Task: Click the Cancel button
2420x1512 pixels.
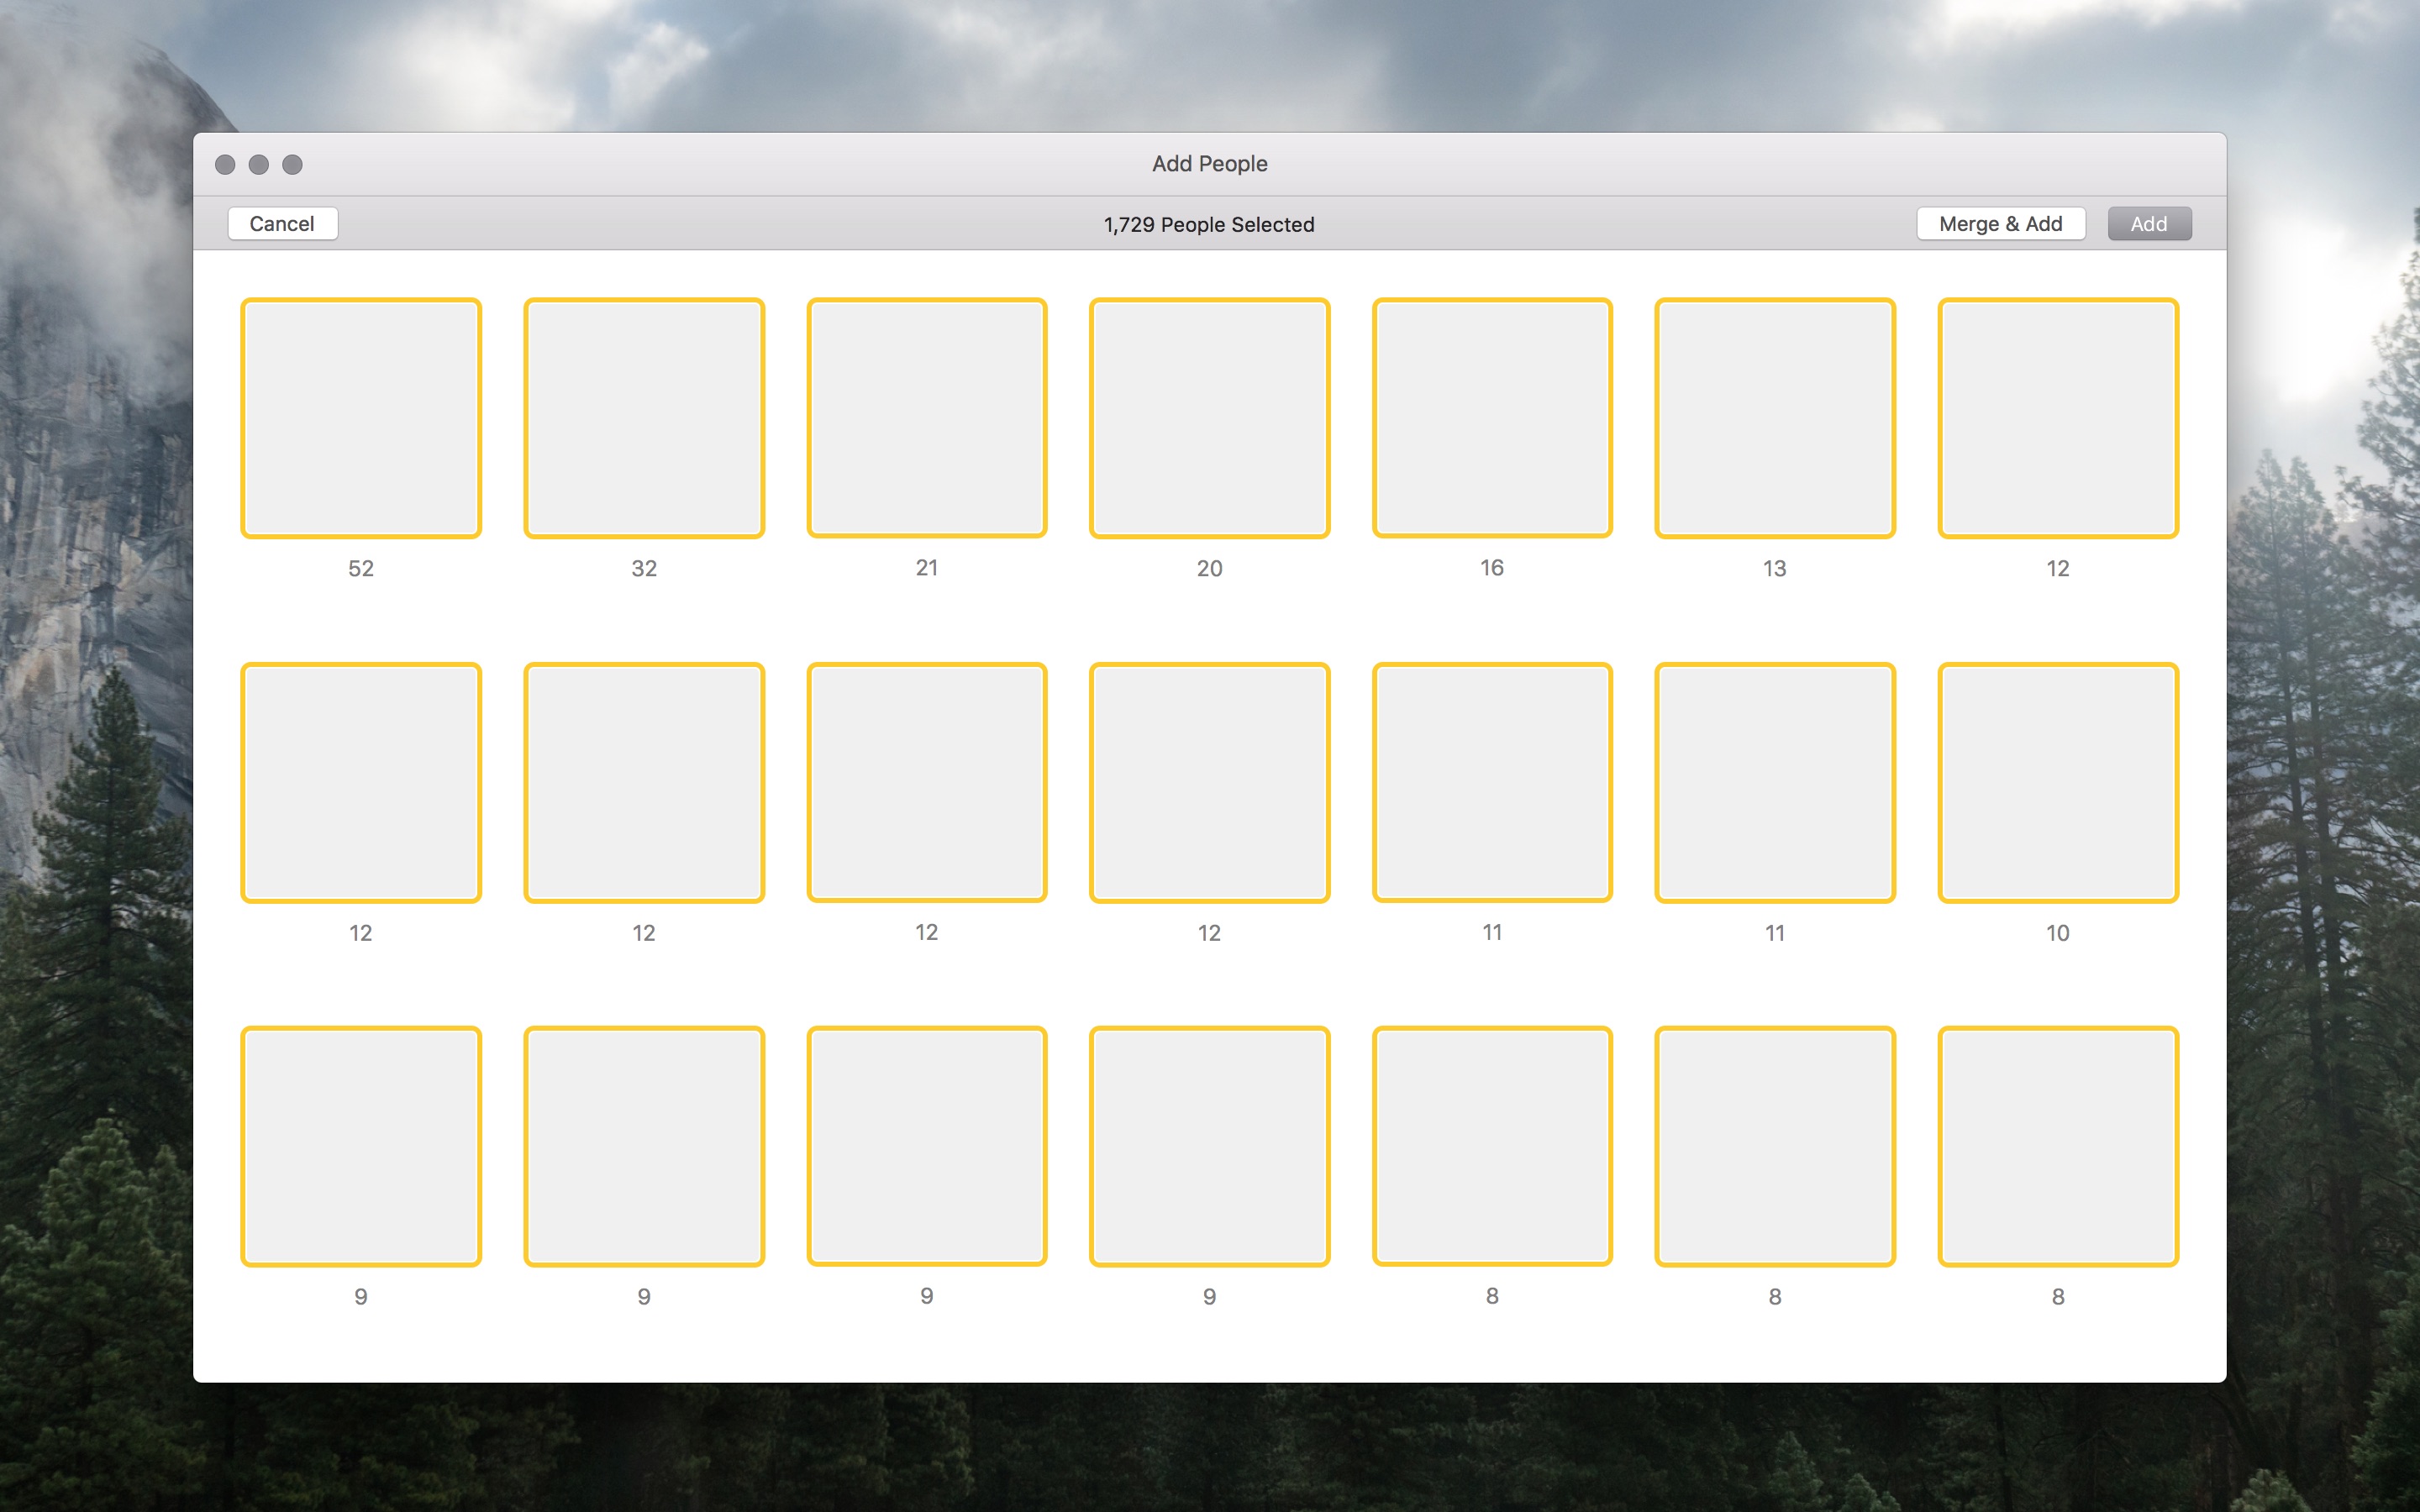Action: (x=282, y=224)
